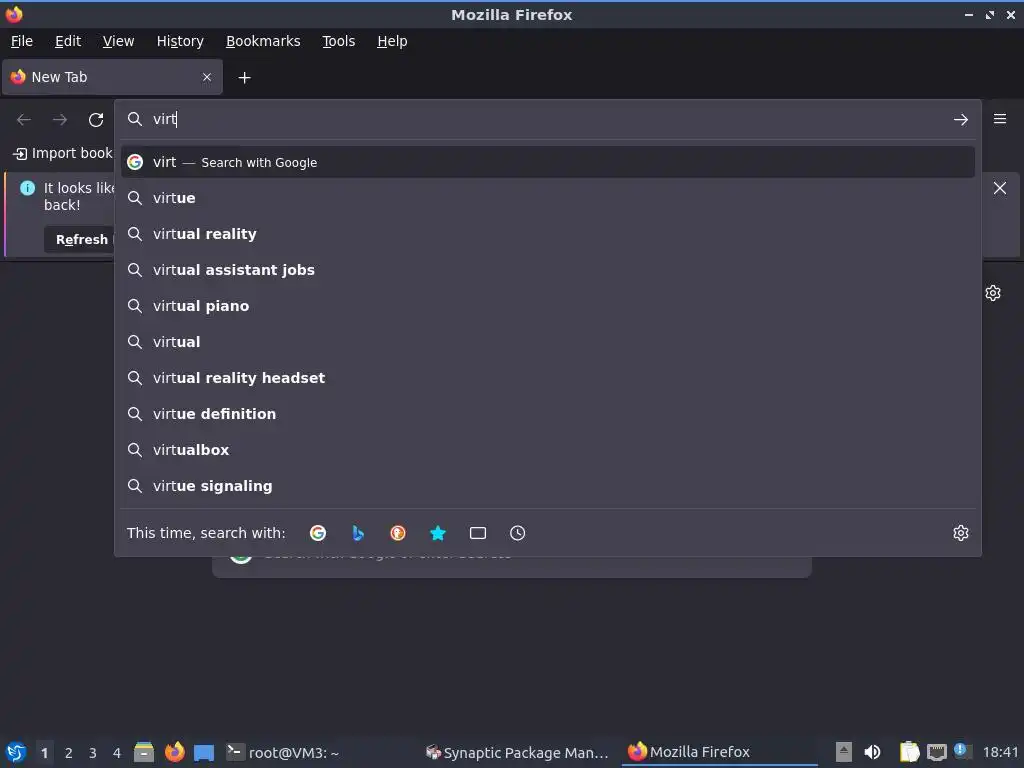This screenshot has width=1024, height=768.
Task: Select the 'virtualbox' suggestion
Action: point(547,449)
